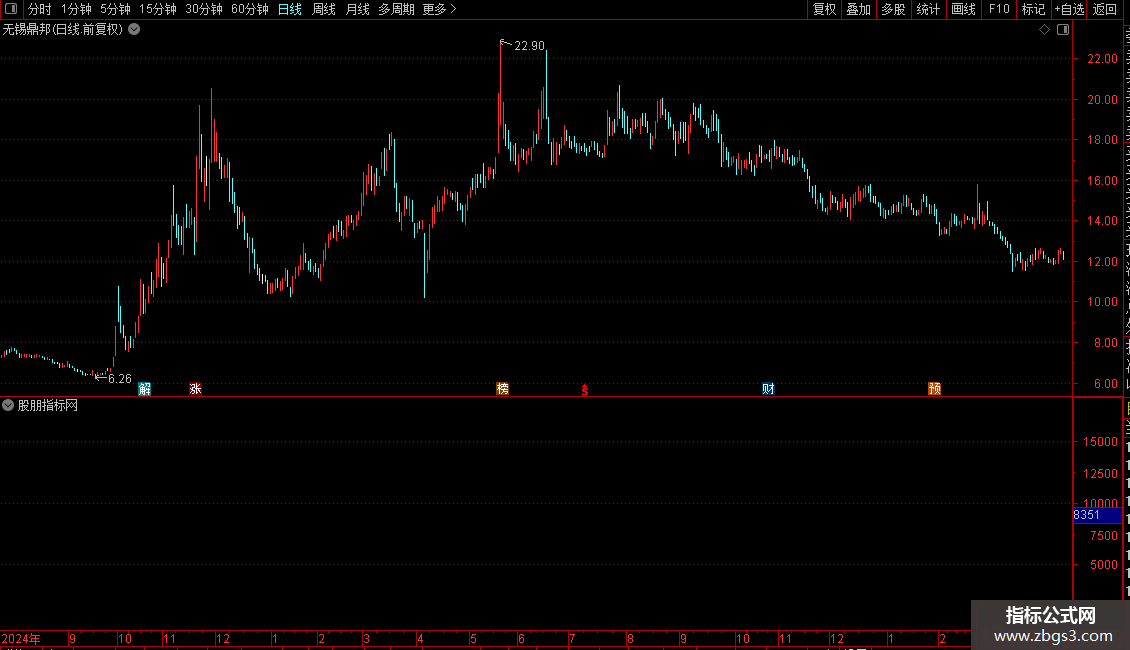Screen dimensions: 1130x650
Task: Click the 无锡鼎邦(日线.前复权) chart title
Action: (x=63, y=30)
